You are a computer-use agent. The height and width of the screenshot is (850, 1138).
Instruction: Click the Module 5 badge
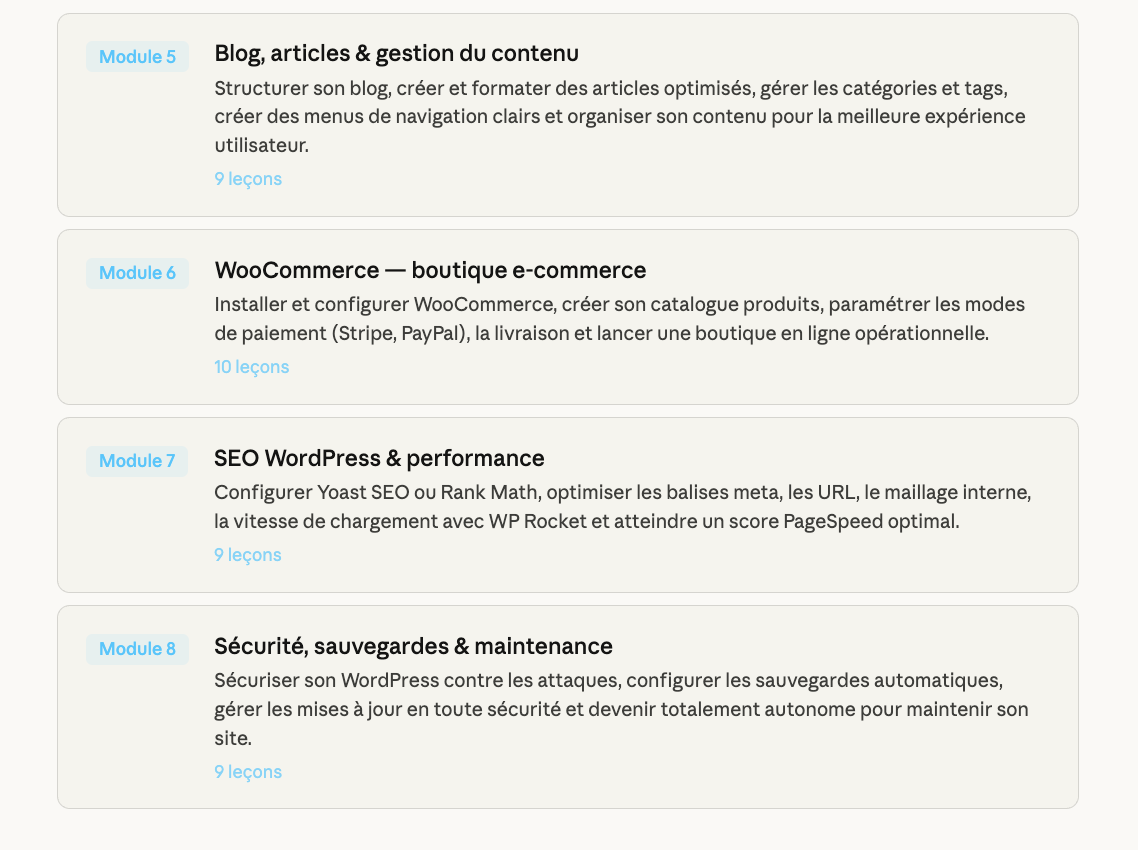pos(137,57)
